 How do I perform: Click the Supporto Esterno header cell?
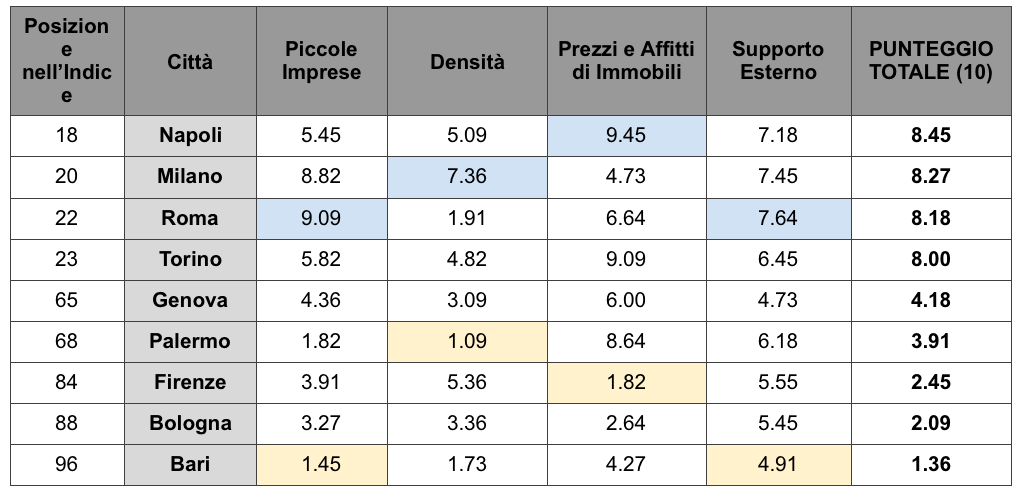tap(778, 62)
